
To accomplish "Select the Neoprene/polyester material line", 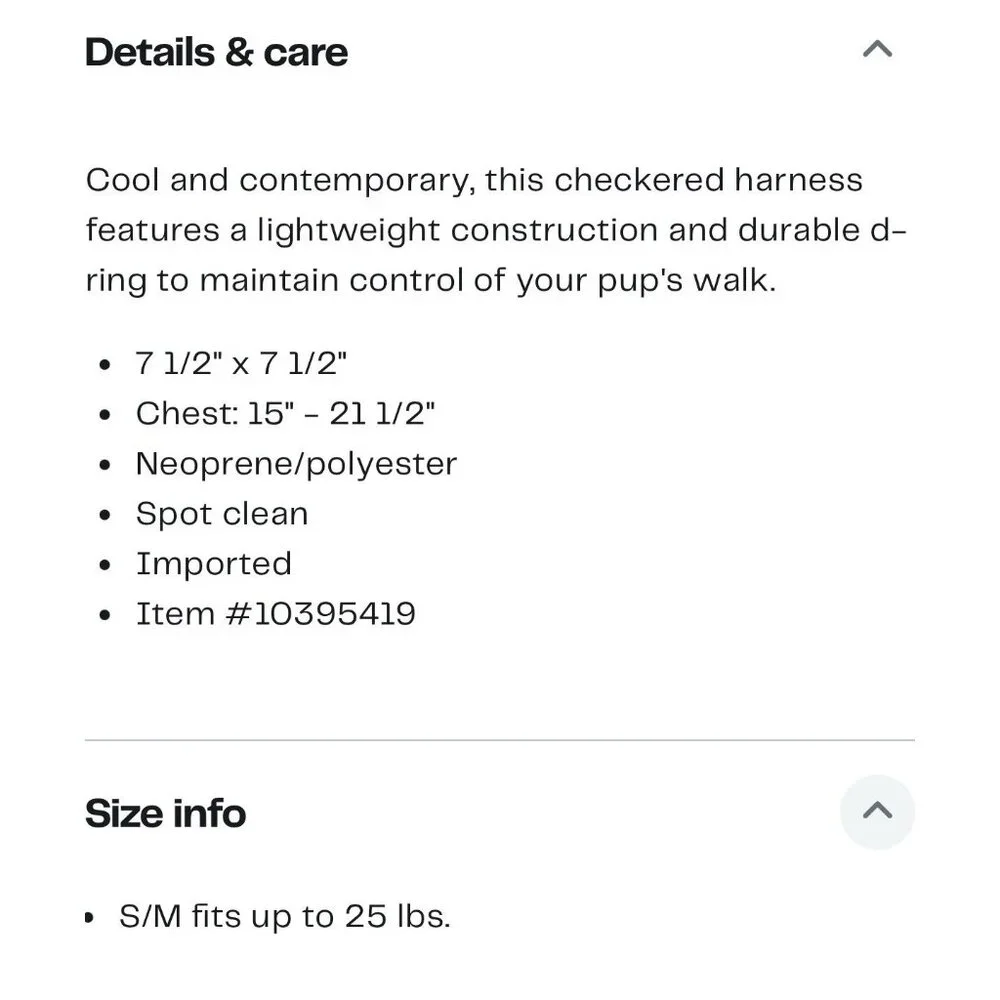I will [x=296, y=464].
